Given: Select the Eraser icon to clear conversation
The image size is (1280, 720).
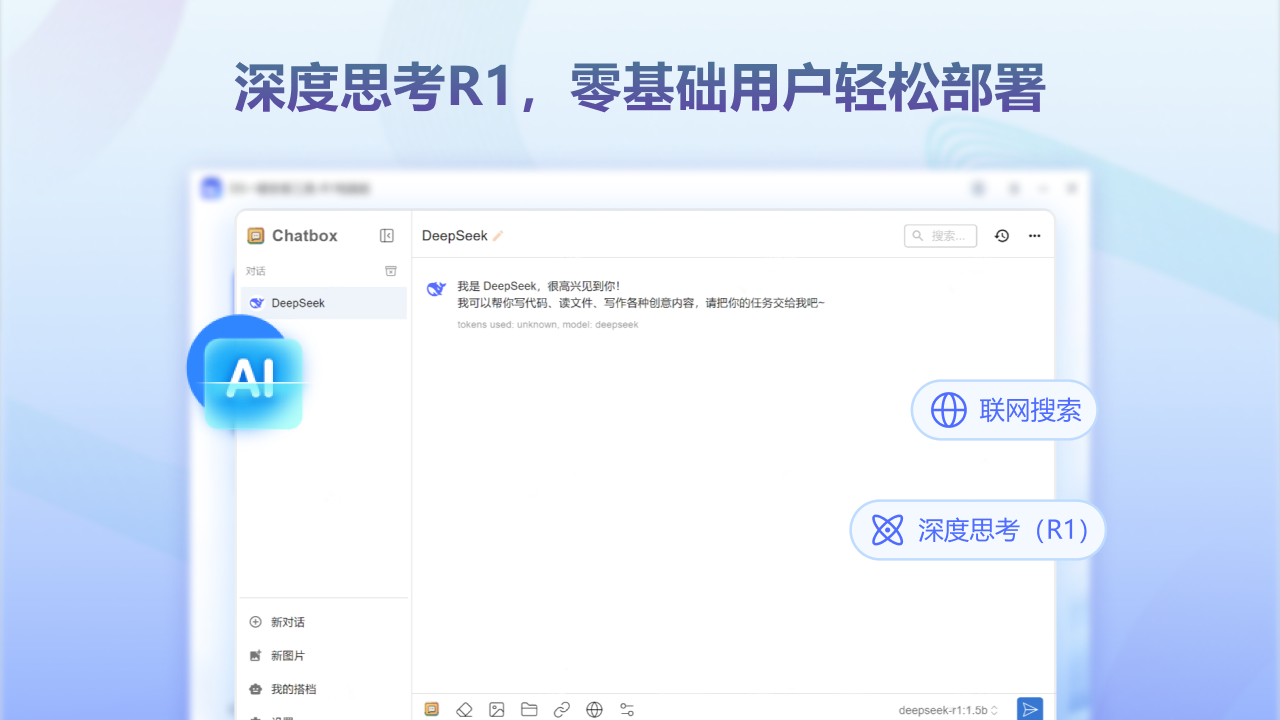Looking at the screenshot, I should pos(464,709).
